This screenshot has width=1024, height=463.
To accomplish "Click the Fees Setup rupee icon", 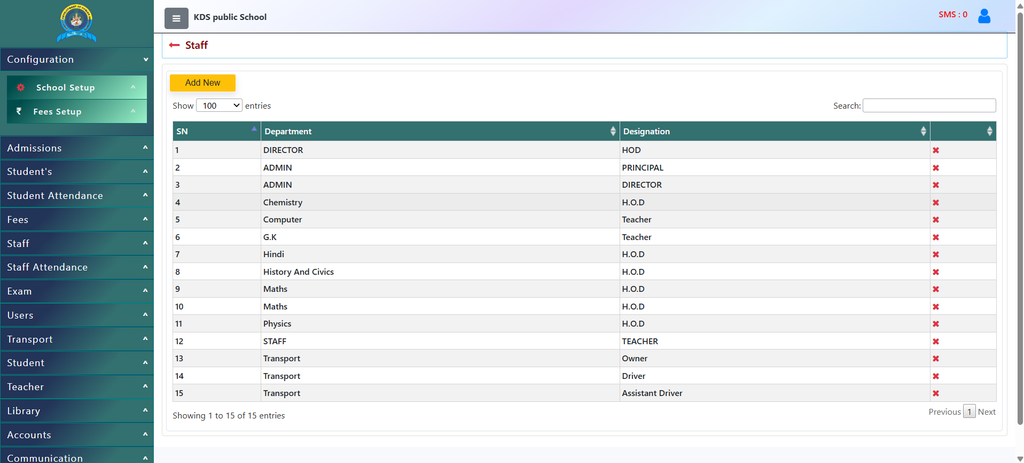I will [x=19, y=112].
